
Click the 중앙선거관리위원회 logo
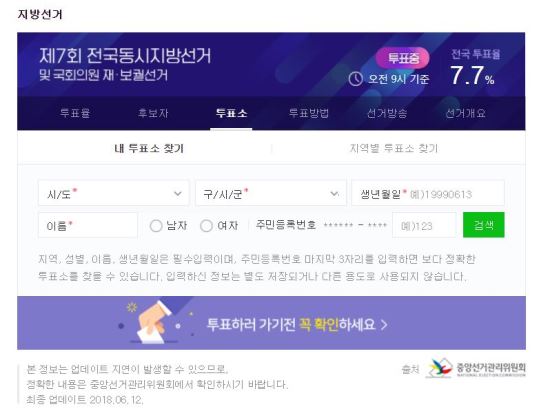[476, 368]
